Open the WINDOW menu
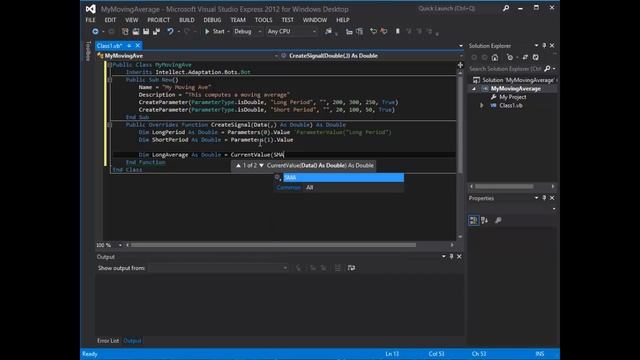The width and height of the screenshot is (640, 360). pyautogui.click(x=315, y=20)
